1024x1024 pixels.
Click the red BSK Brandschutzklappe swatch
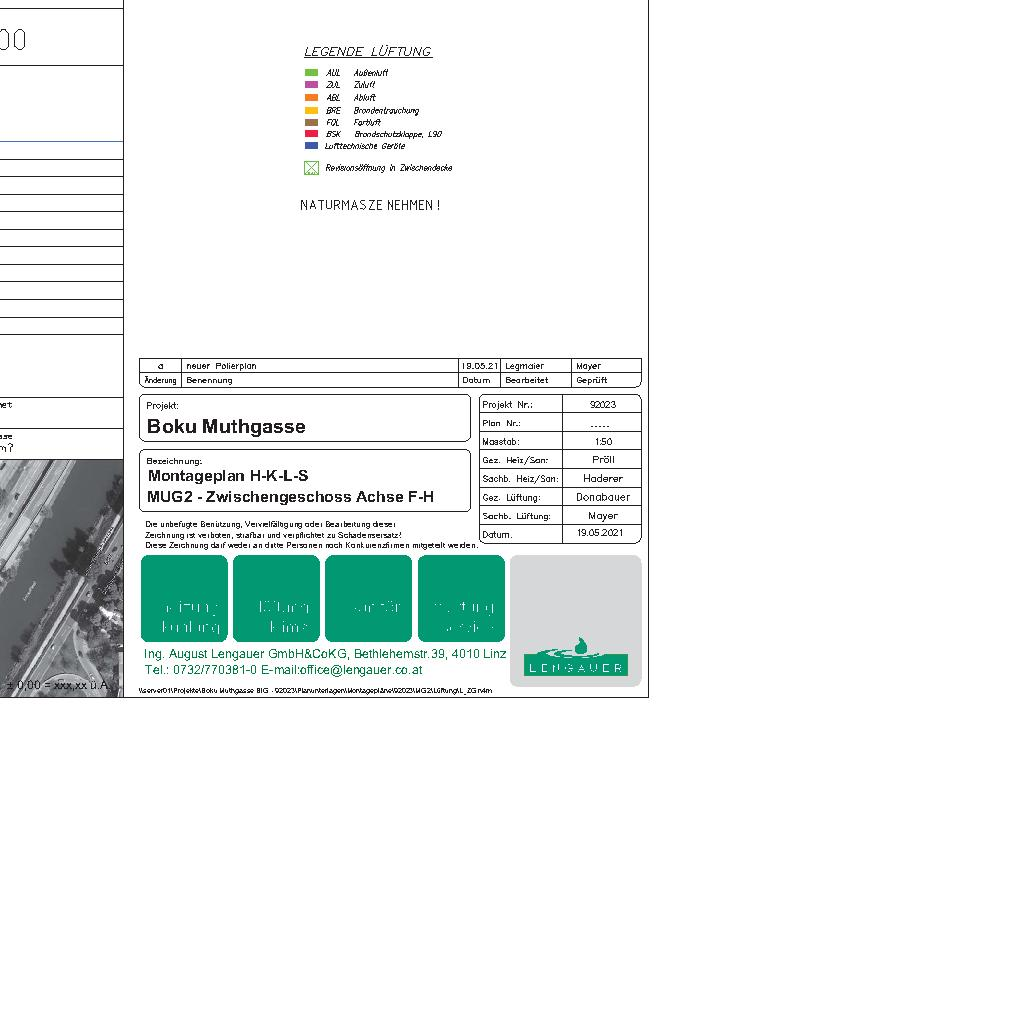tap(311, 134)
